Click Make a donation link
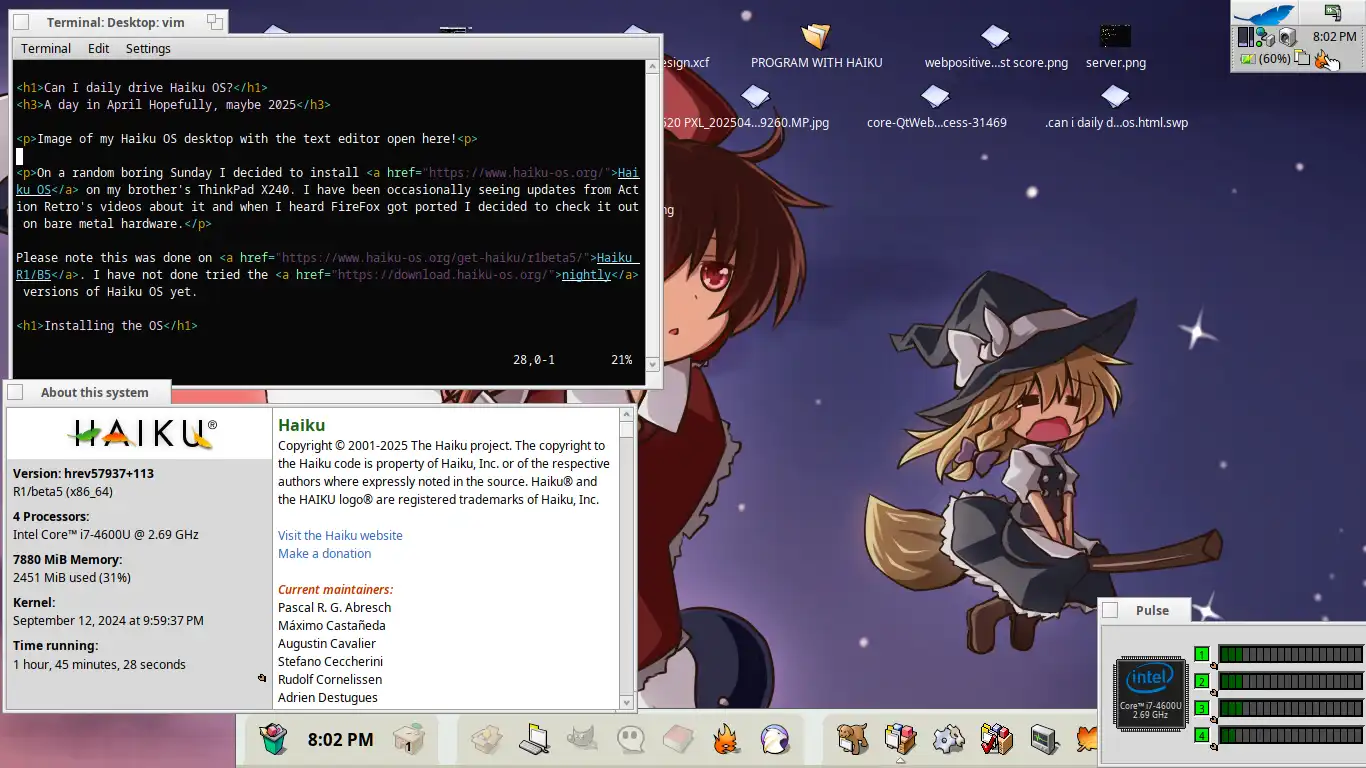 click(x=324, y=553)
